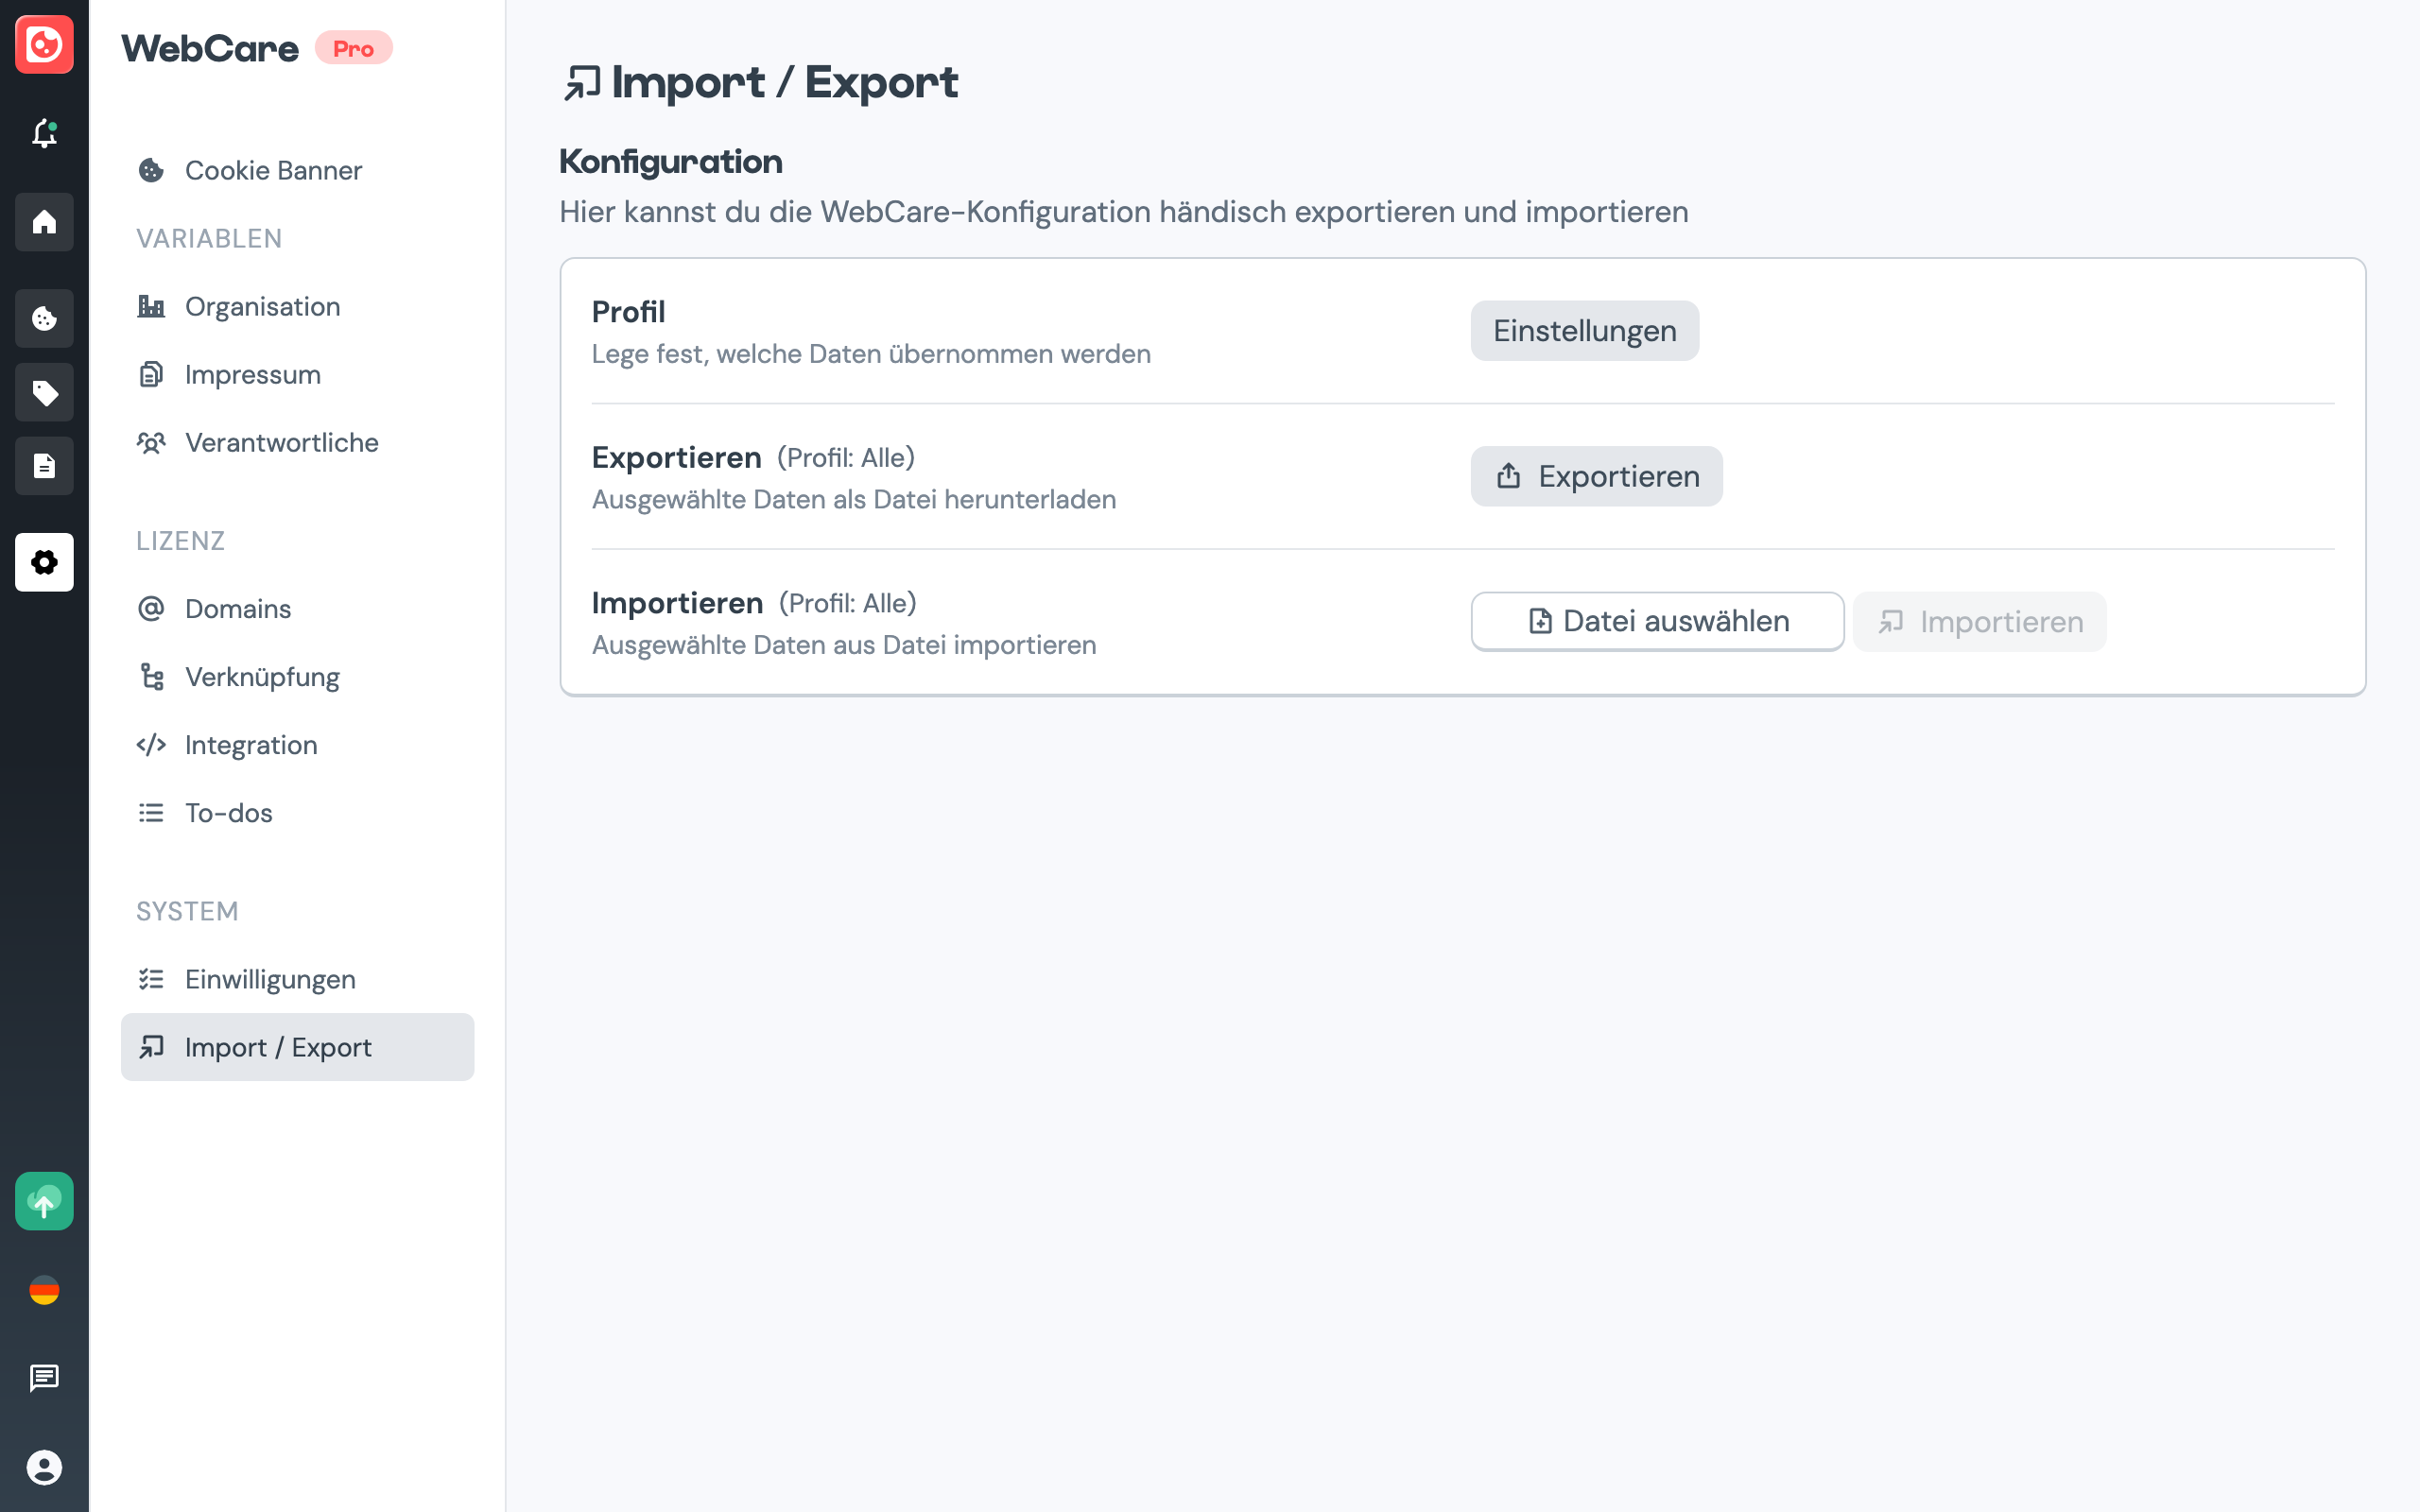
Task: Select the settings gear icon
Action: point(44,562)
